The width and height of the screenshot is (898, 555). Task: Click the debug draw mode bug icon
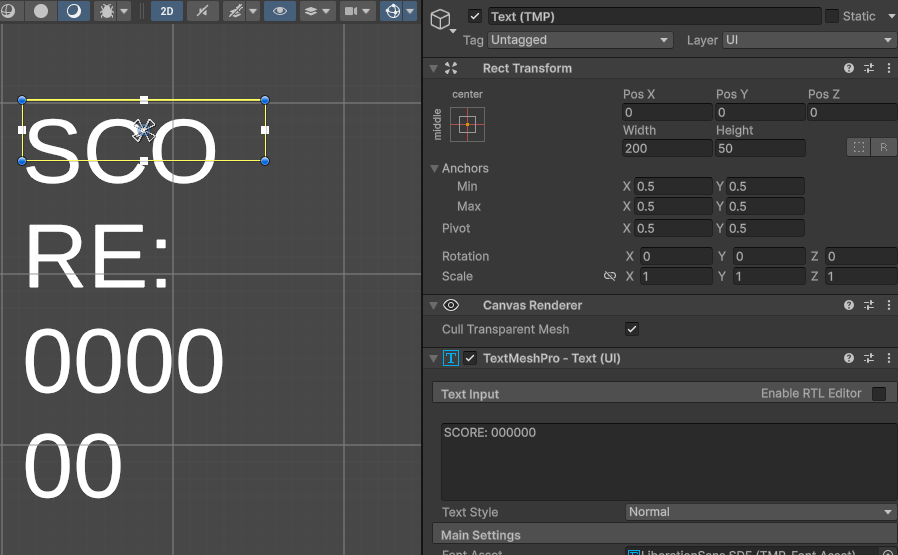(107, 11)
